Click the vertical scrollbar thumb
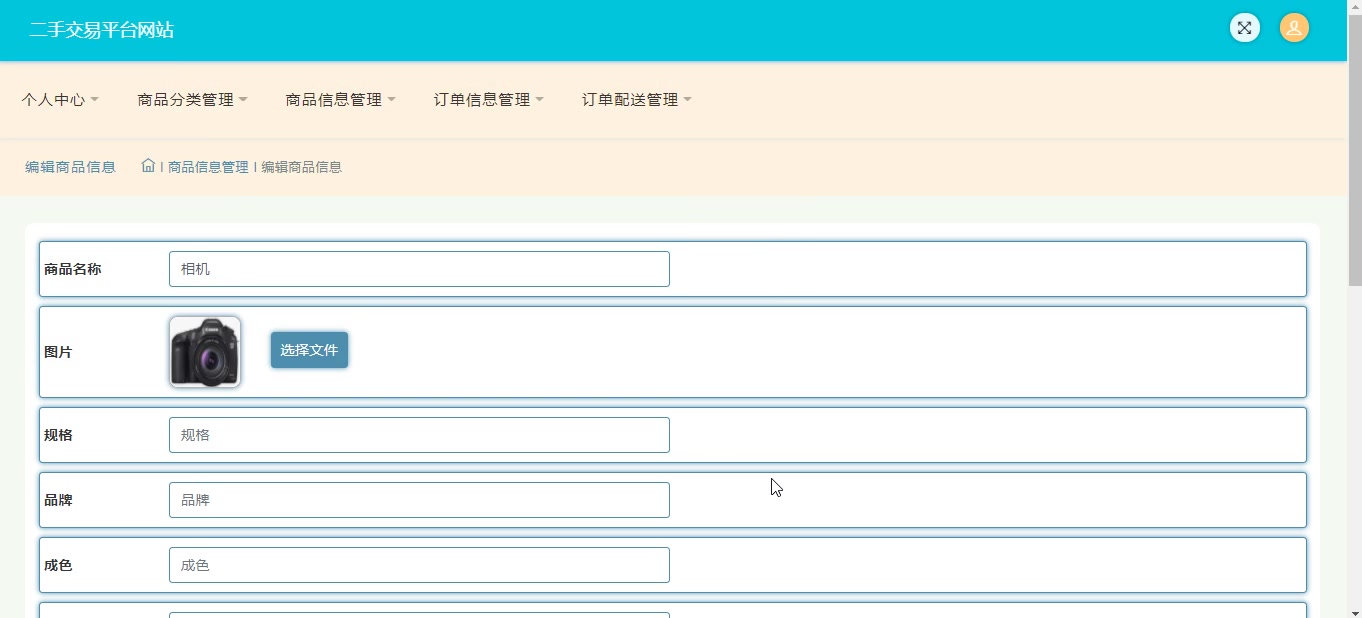The image size is (1362, 618). click(1354, 150)
